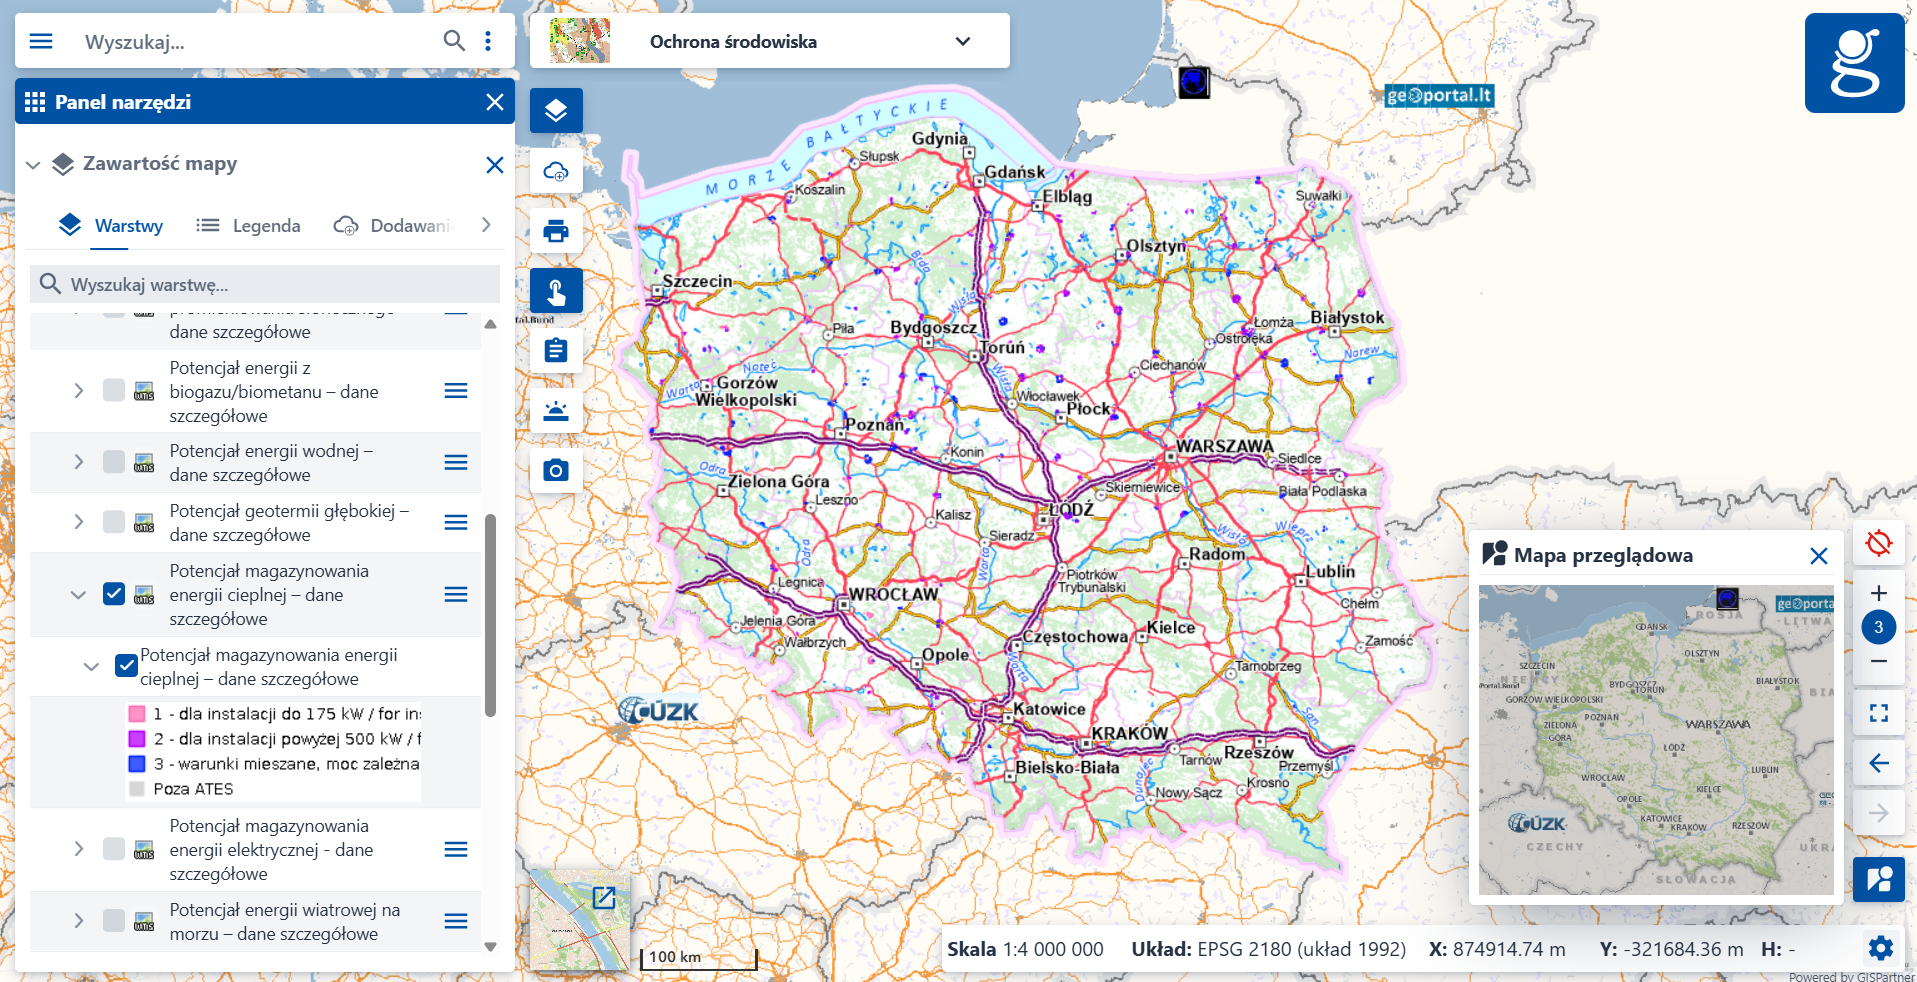Click pink swatch for instalacji do 175 kW
Screen dimensions: 1917x982
(137, 714)
